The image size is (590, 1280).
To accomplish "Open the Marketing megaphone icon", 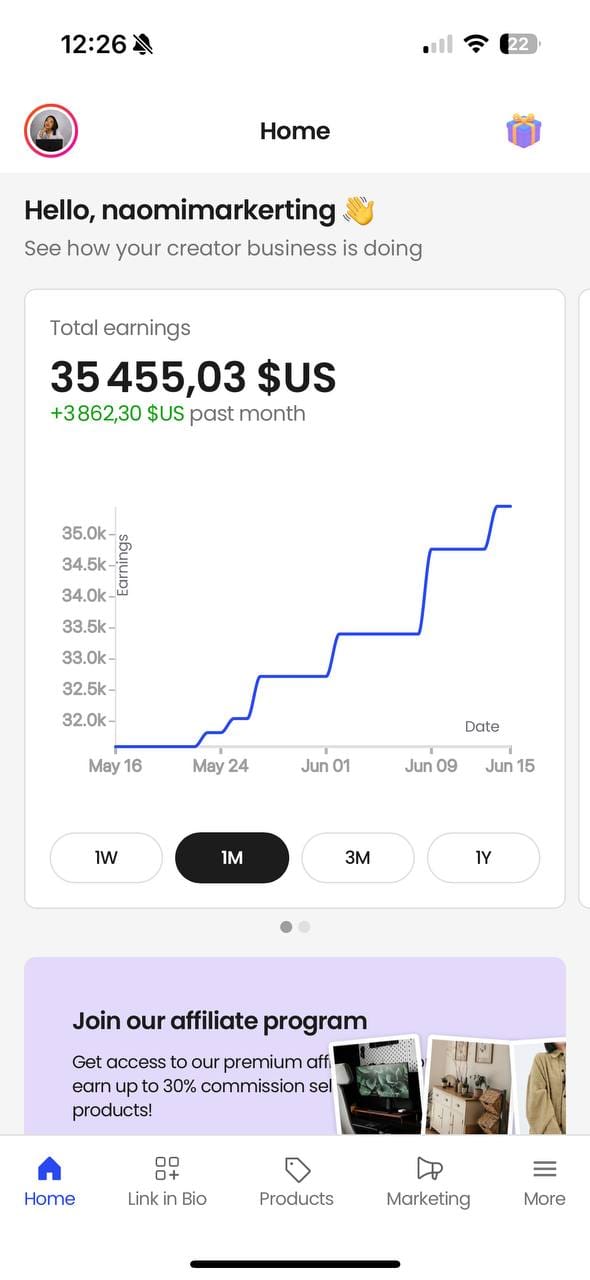I will tap(429, 1168).
